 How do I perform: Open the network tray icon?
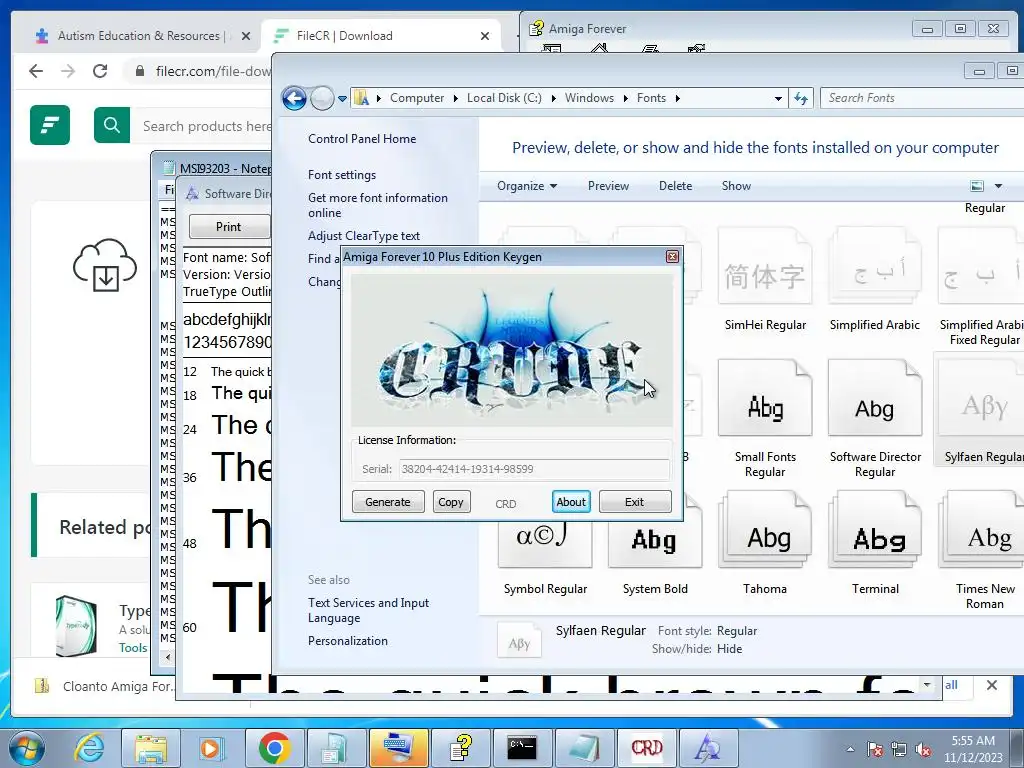899,750
